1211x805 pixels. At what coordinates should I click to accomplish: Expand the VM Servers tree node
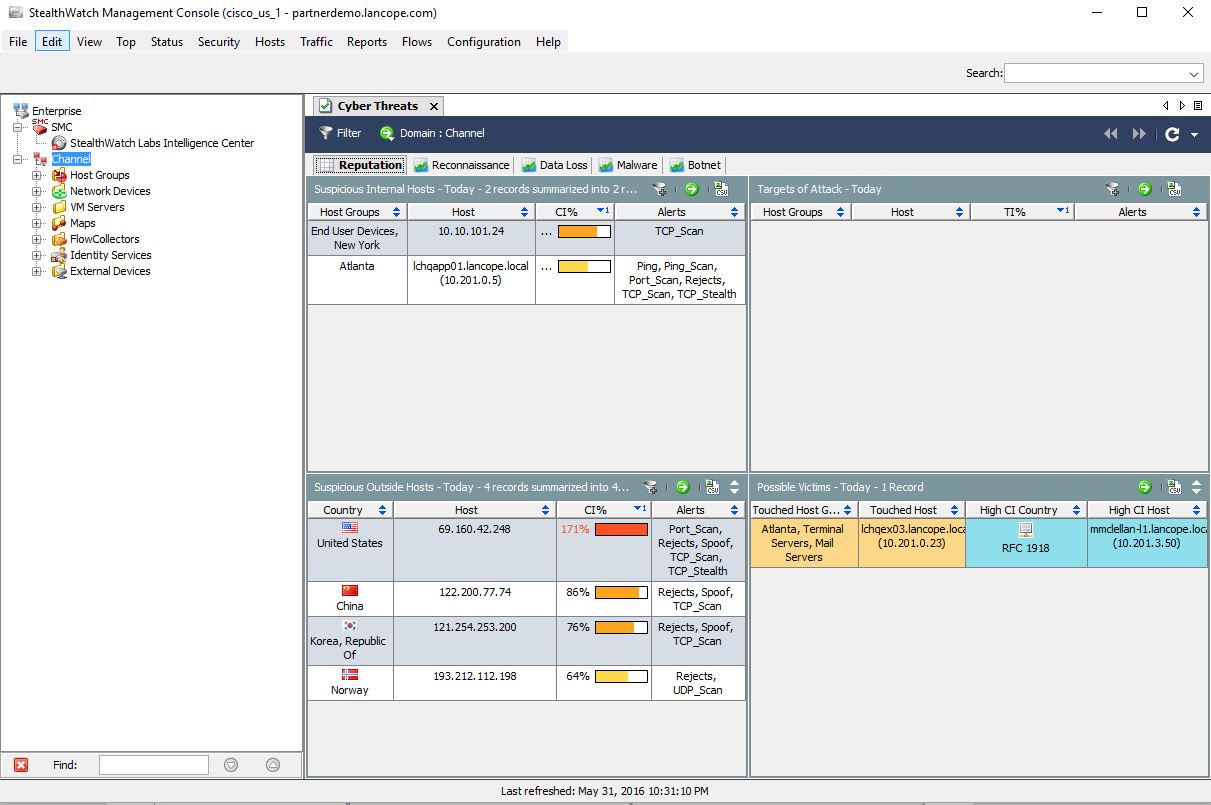(x=36, y=207)
